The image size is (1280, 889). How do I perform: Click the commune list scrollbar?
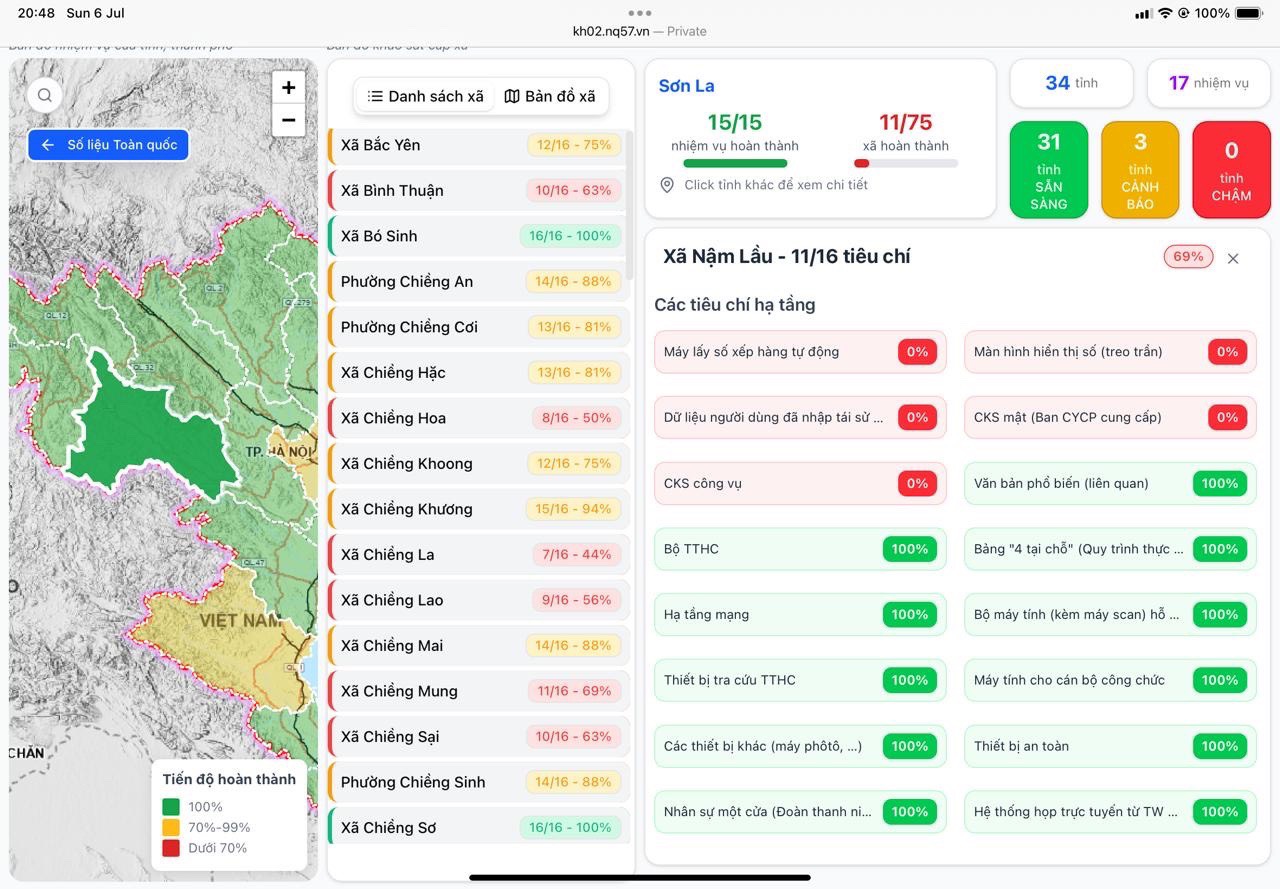629,205
